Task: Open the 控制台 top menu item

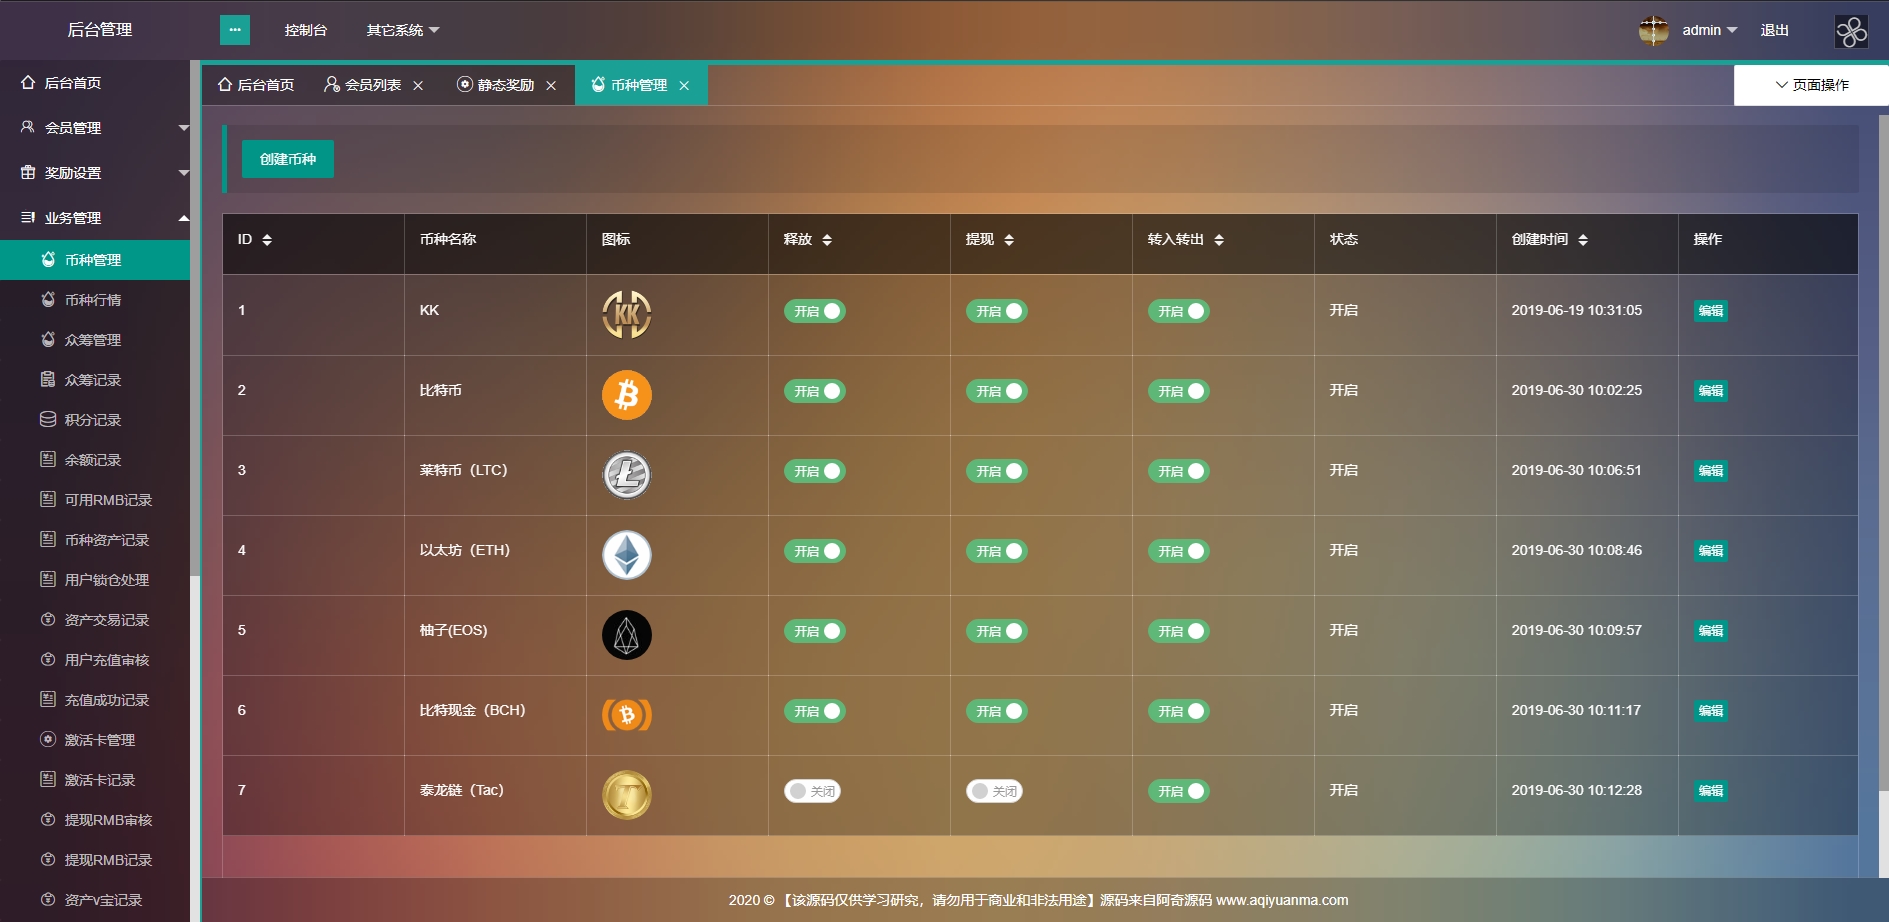Action: pyautogui.click(x=306, y=30)
